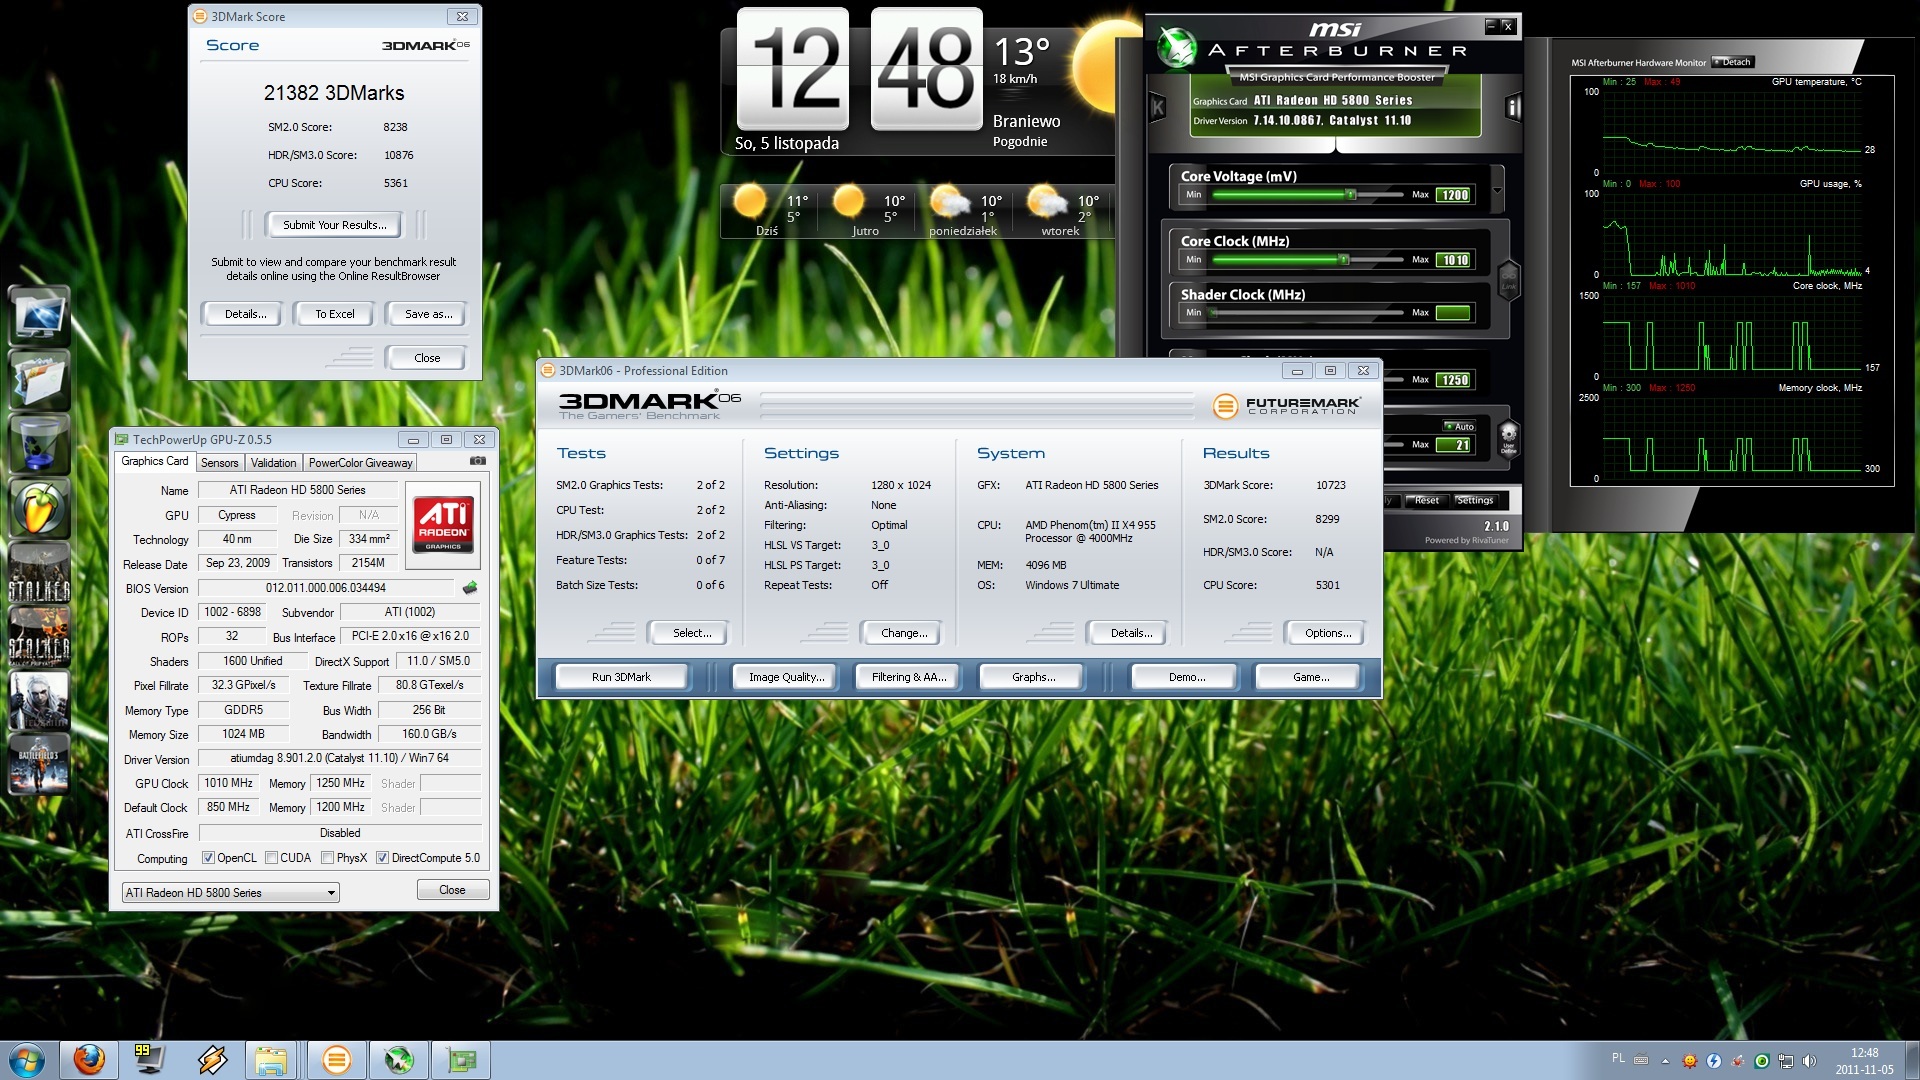Screen dimensions: 1920x1080
Task: Open the Recycle Bin dock icon
Action: coord(39,442)
